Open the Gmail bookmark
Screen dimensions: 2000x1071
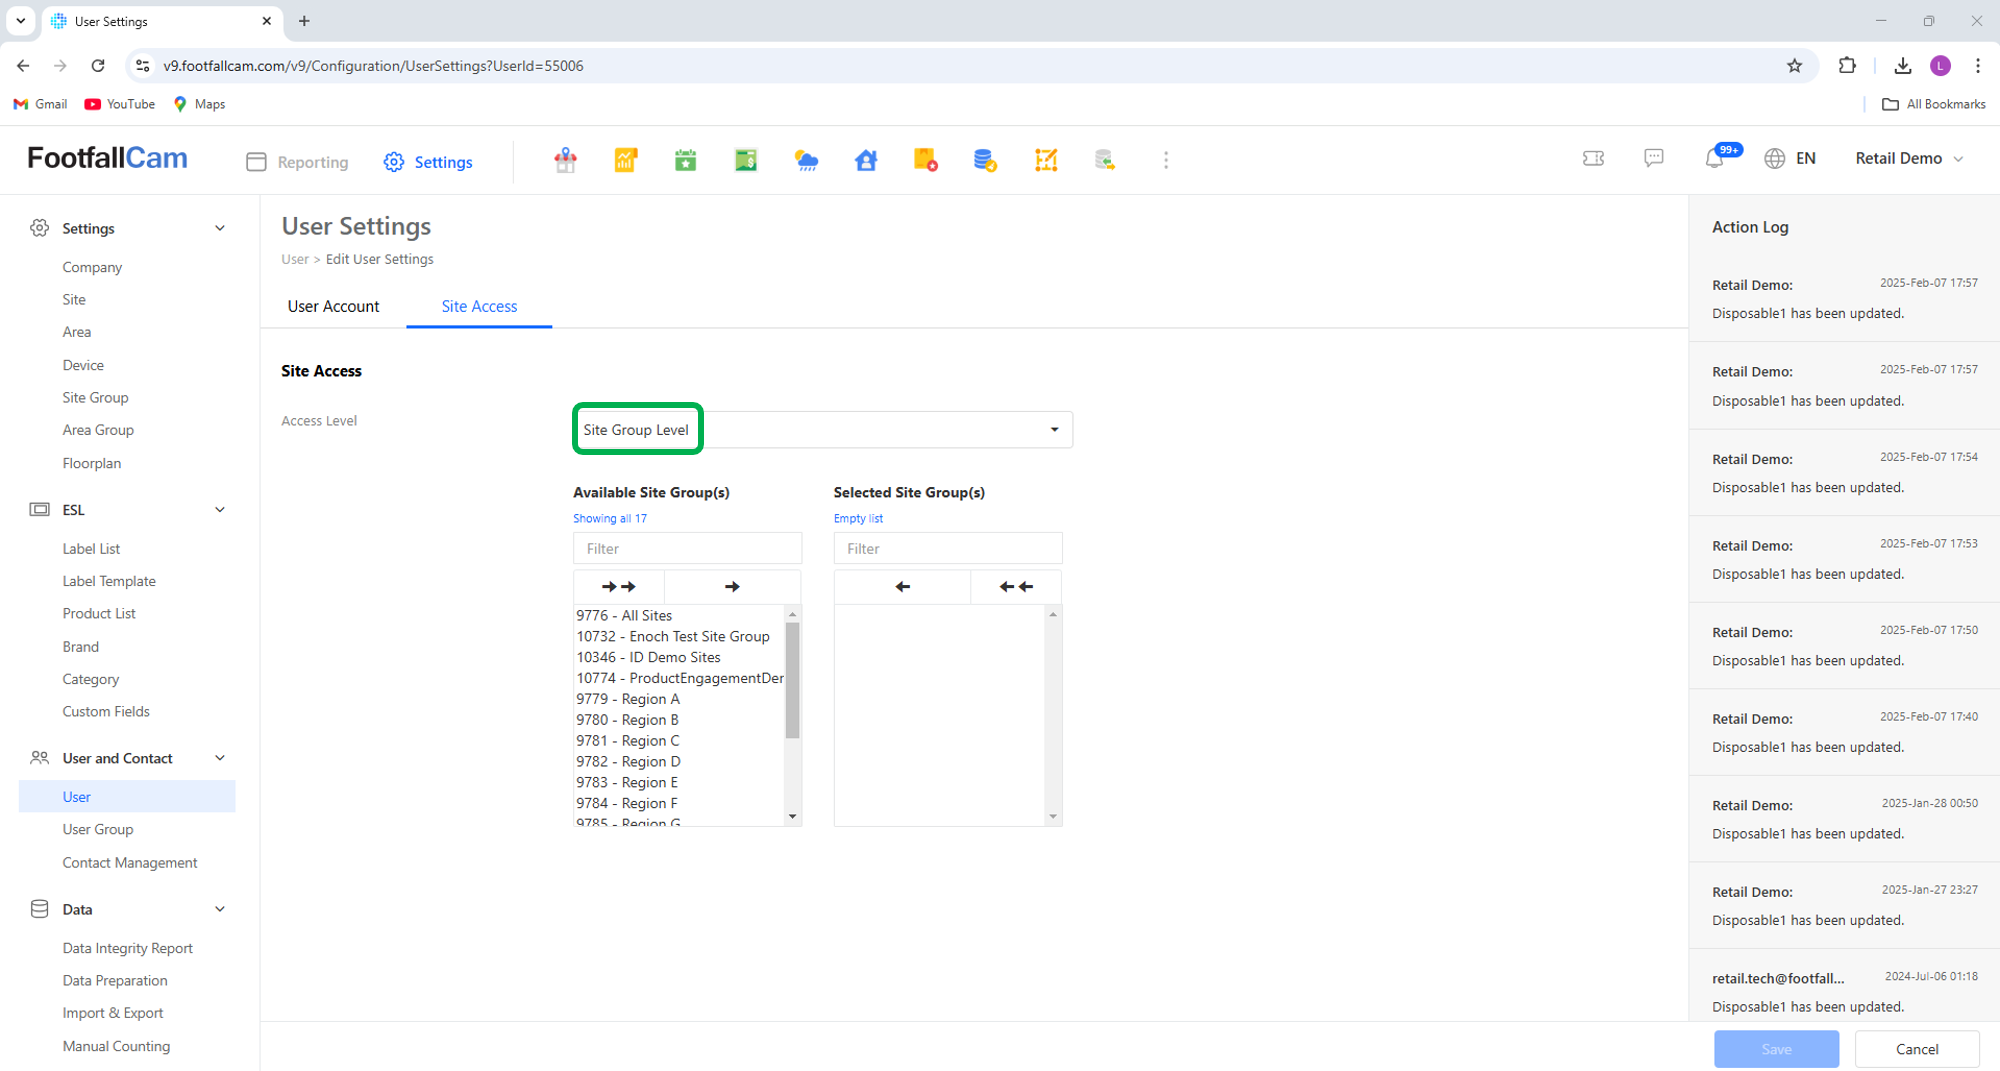point(40,104)
